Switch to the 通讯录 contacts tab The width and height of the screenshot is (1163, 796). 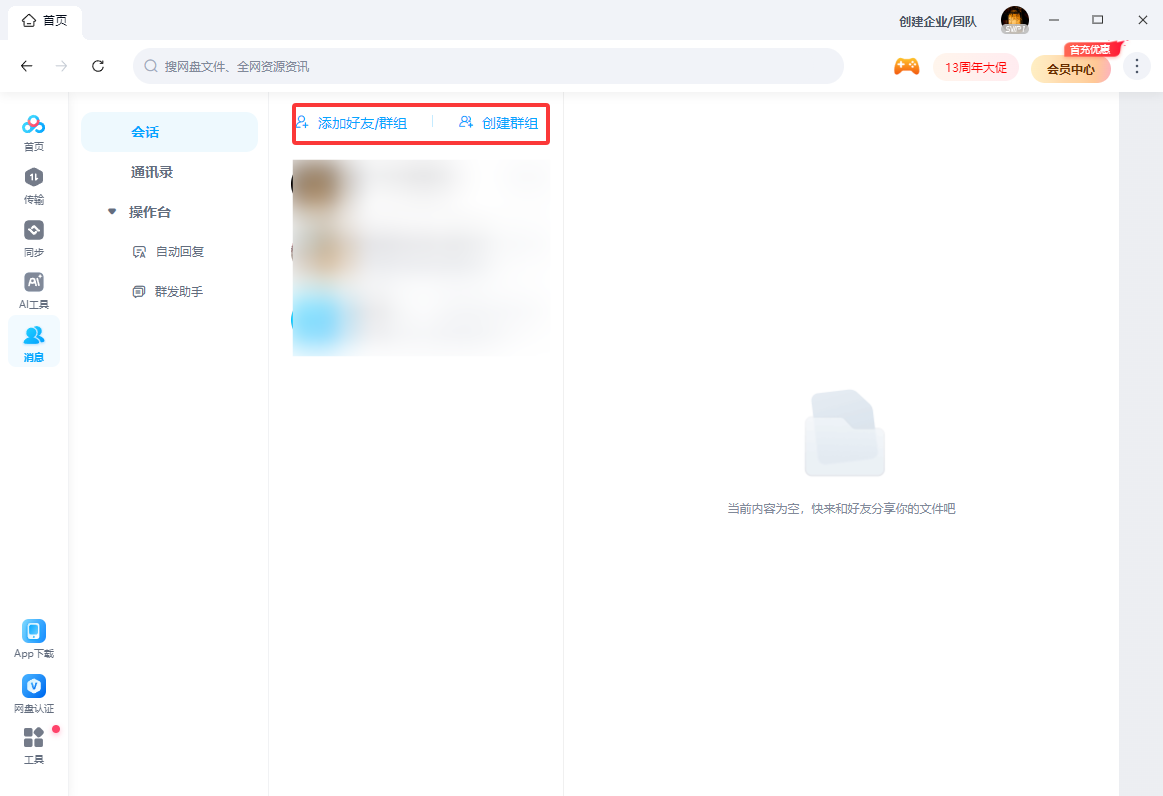[152, 172]
